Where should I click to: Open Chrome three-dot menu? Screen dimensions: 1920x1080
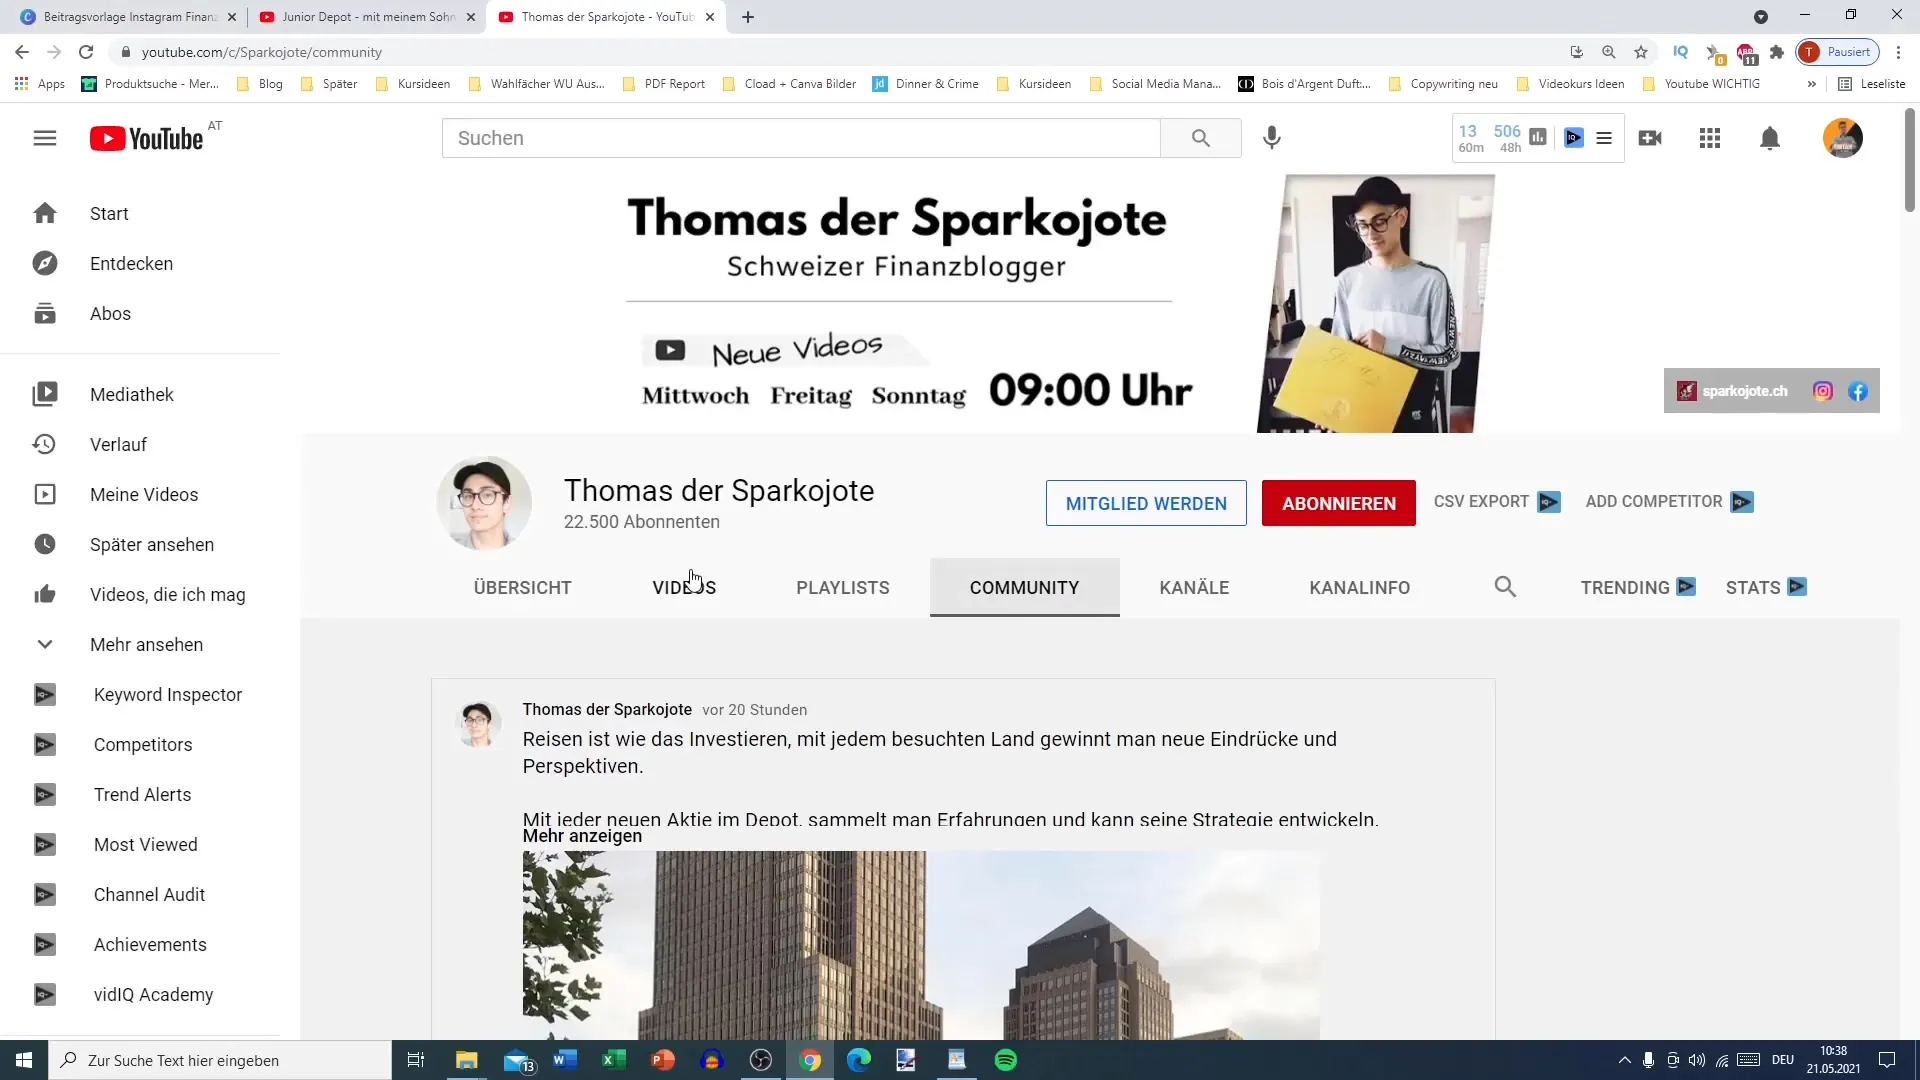tap(1898, 52)
